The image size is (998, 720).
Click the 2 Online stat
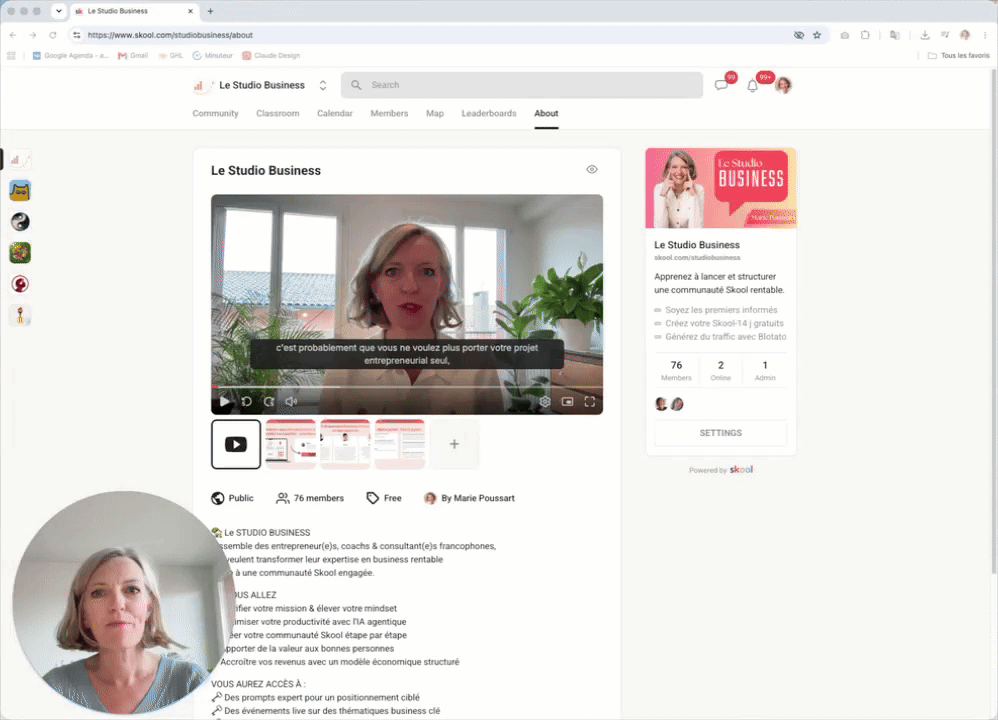pos(720,370)
